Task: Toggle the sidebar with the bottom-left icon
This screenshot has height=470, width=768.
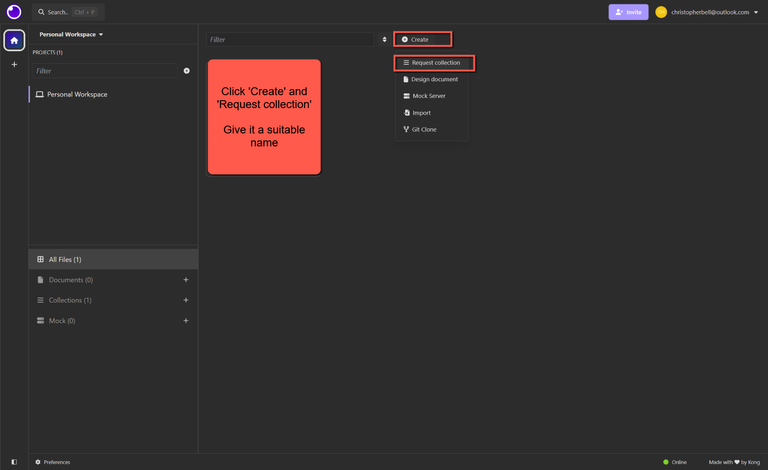Action: coord(14,462)
